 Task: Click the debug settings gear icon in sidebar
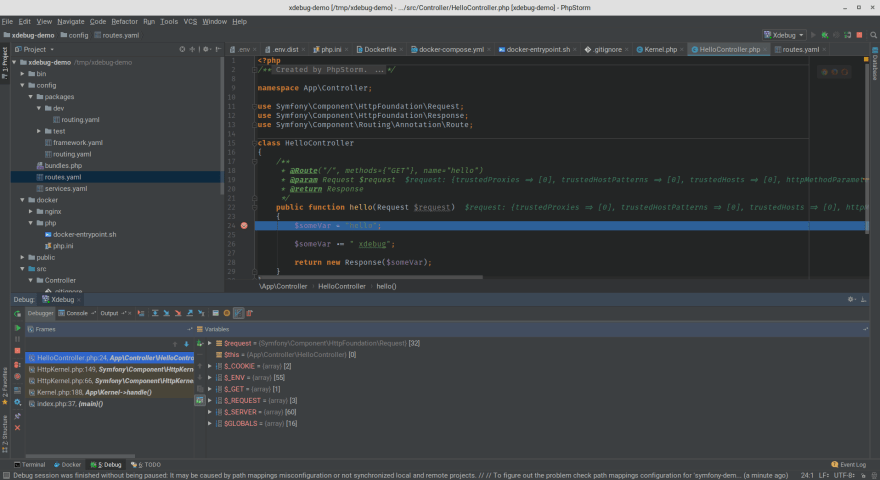pos(17,403)
